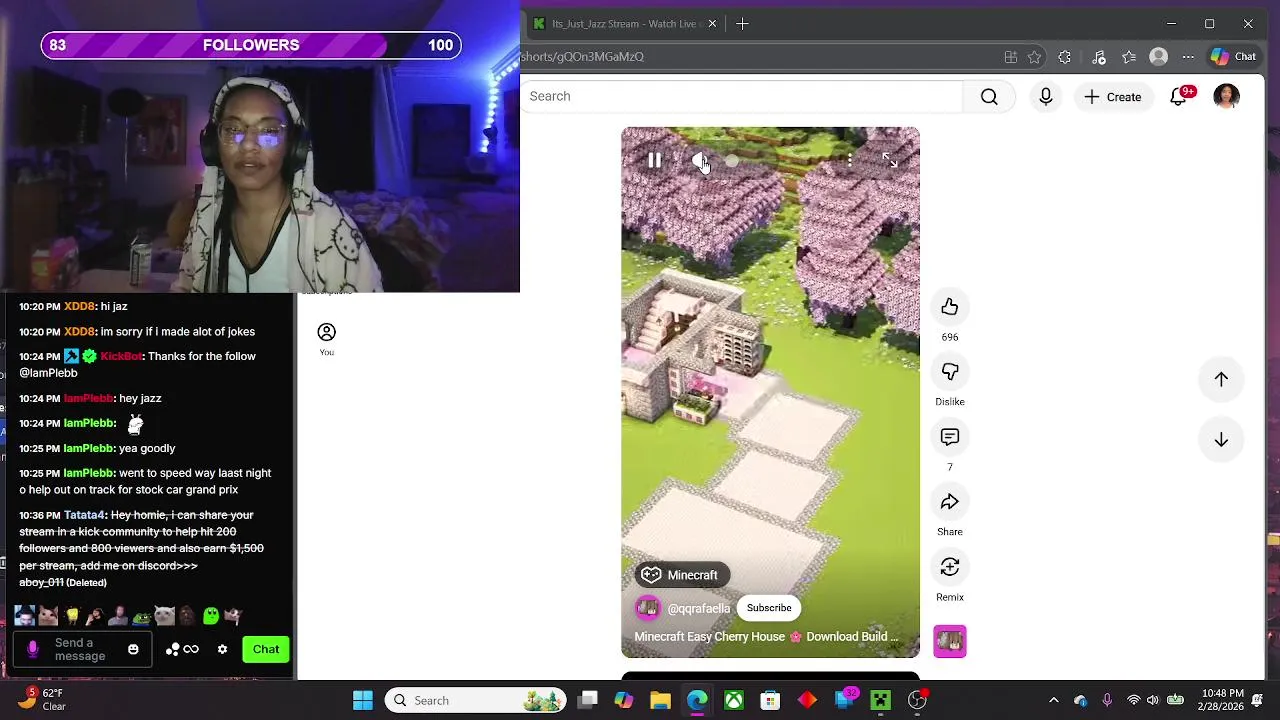This screenshot has height=720, width=1280.
Task: Open the comments icon showing 7
Action: [950, 437]
